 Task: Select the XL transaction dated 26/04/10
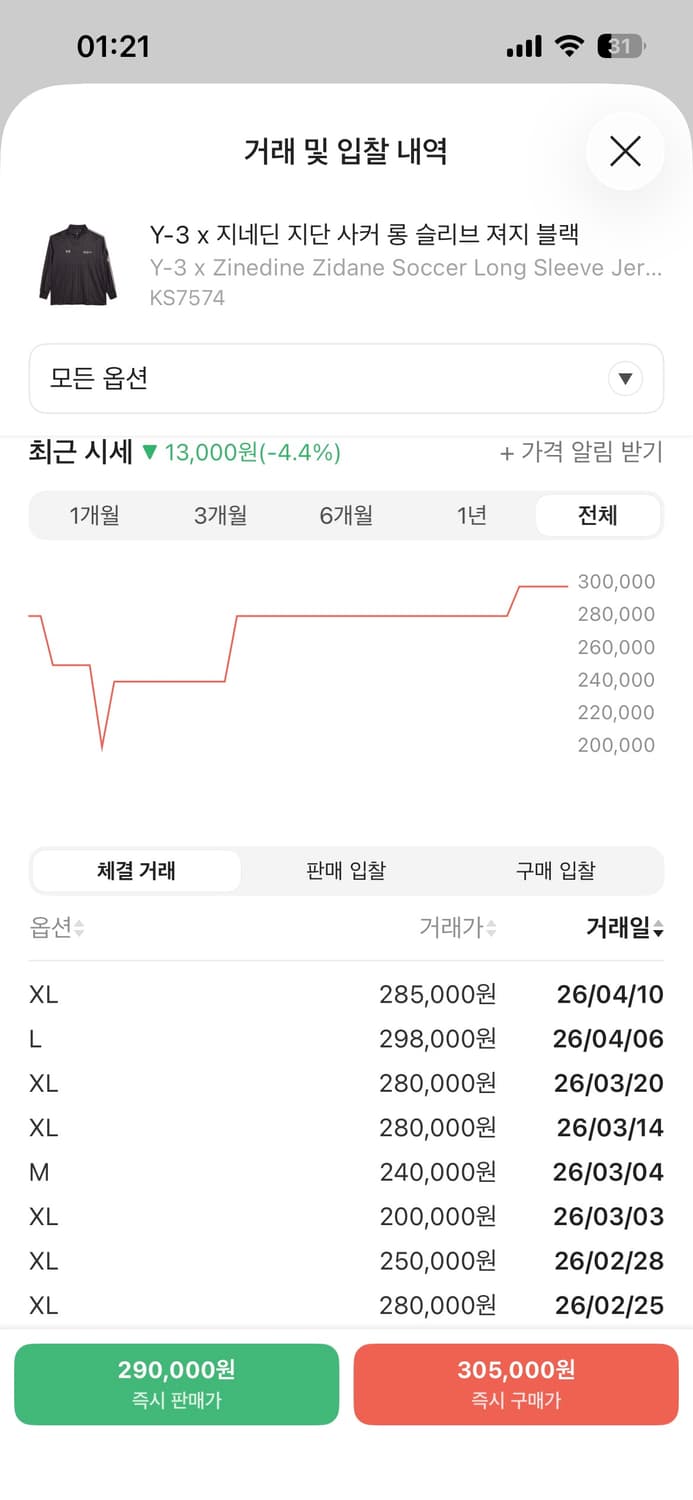(x=346, y=993)
